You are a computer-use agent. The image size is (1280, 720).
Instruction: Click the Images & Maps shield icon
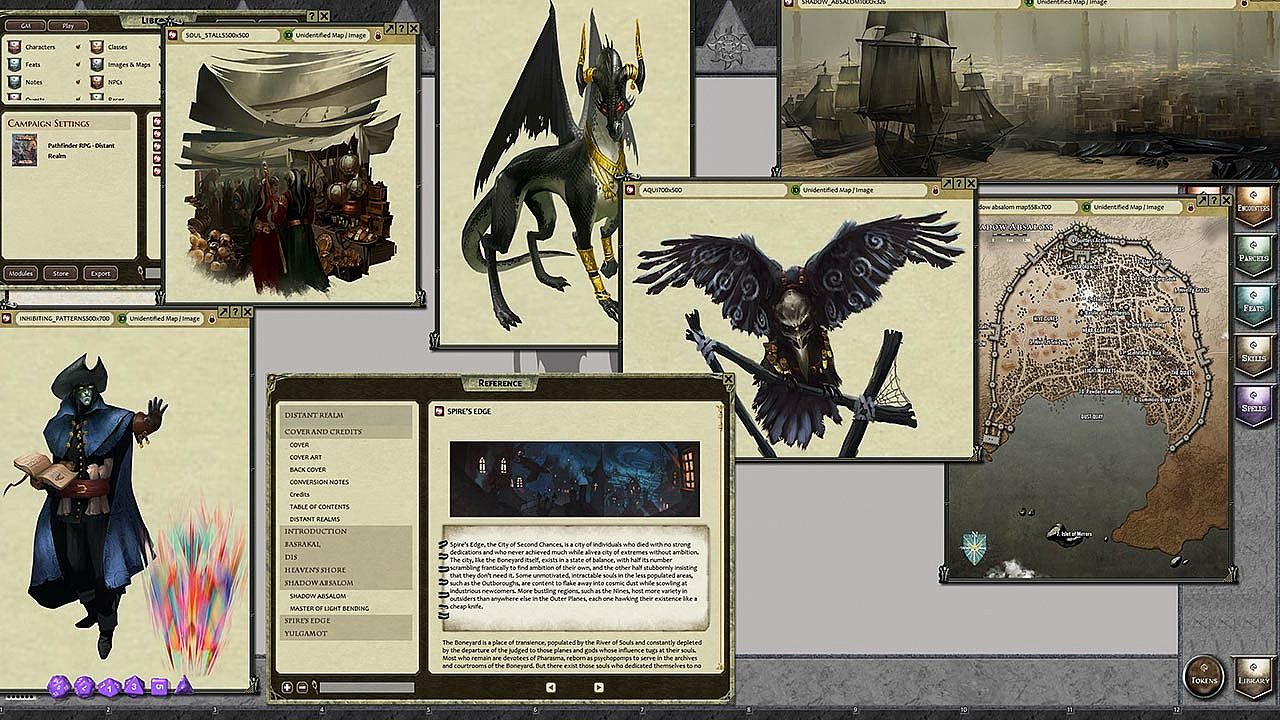[x=97, y=64]
